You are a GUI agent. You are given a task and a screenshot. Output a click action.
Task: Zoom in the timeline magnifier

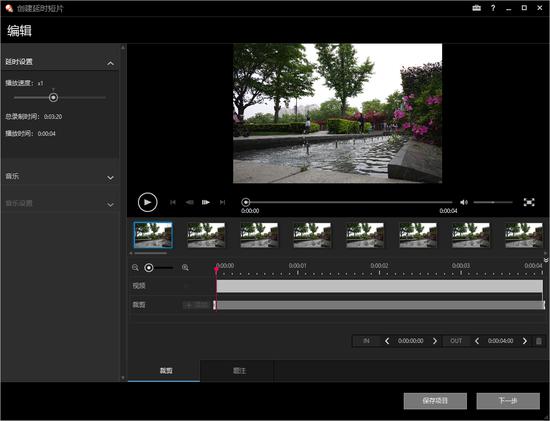point(185,268)
